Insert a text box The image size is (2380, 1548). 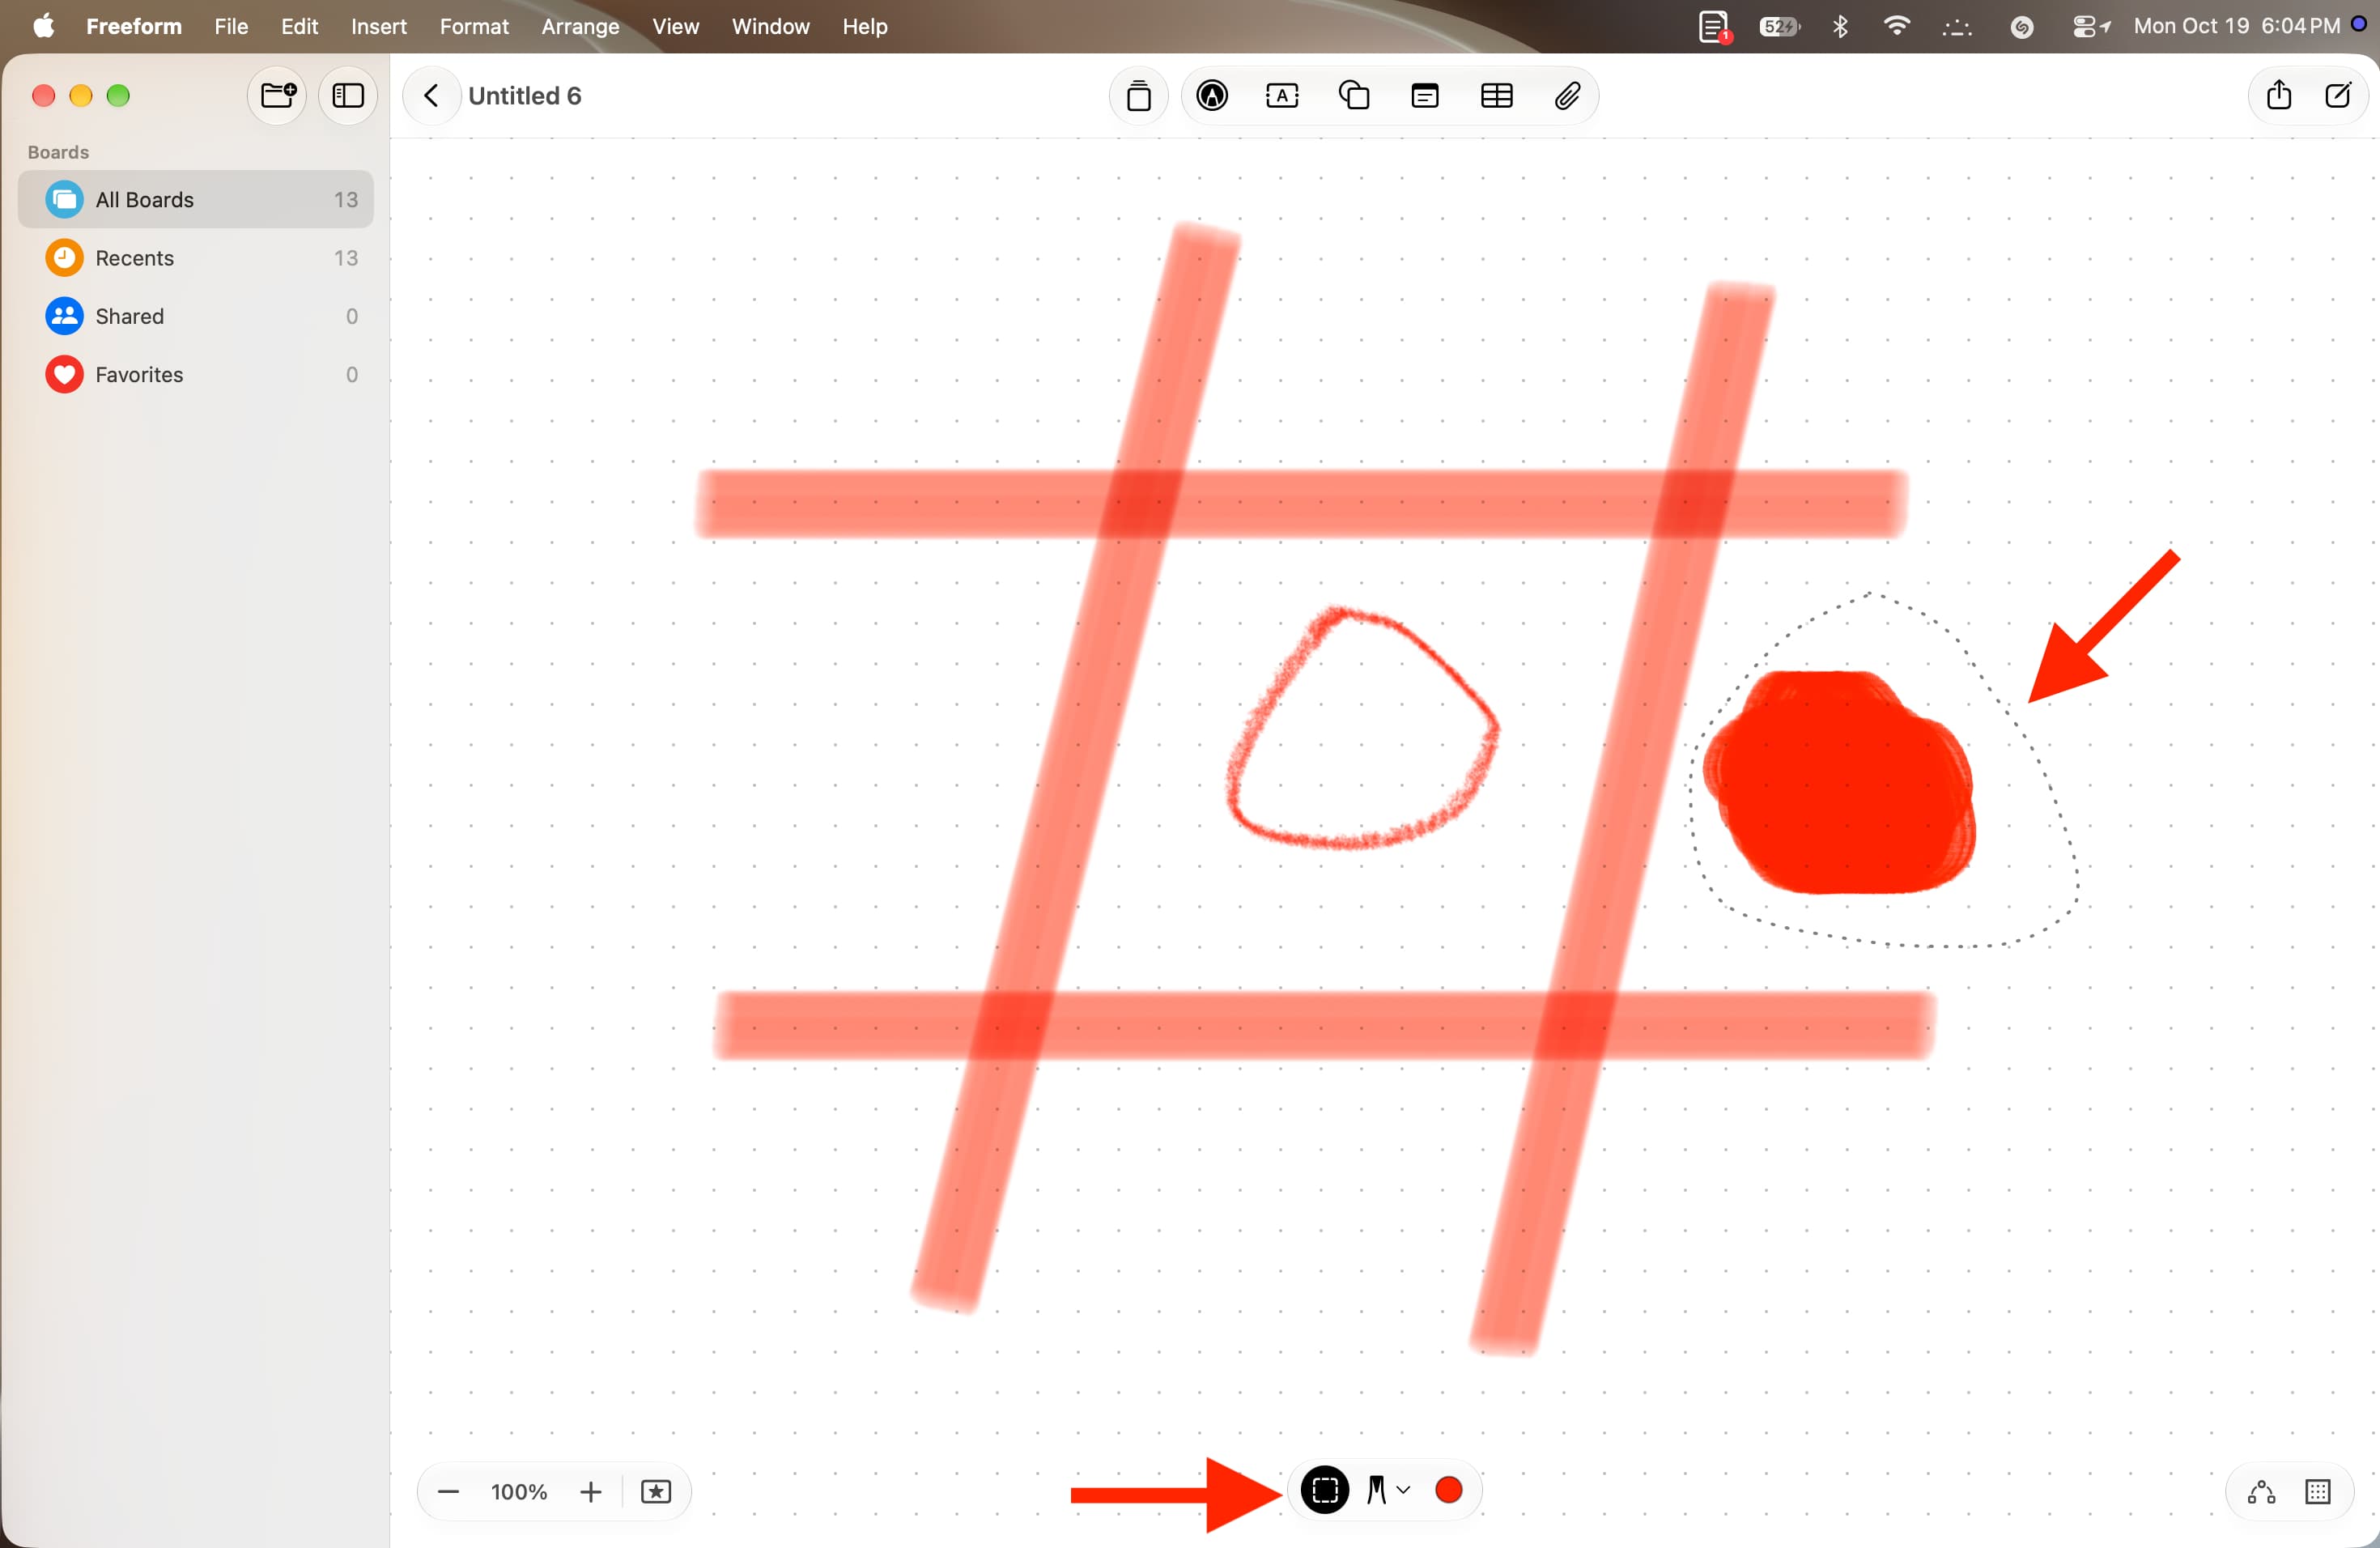1282,96
